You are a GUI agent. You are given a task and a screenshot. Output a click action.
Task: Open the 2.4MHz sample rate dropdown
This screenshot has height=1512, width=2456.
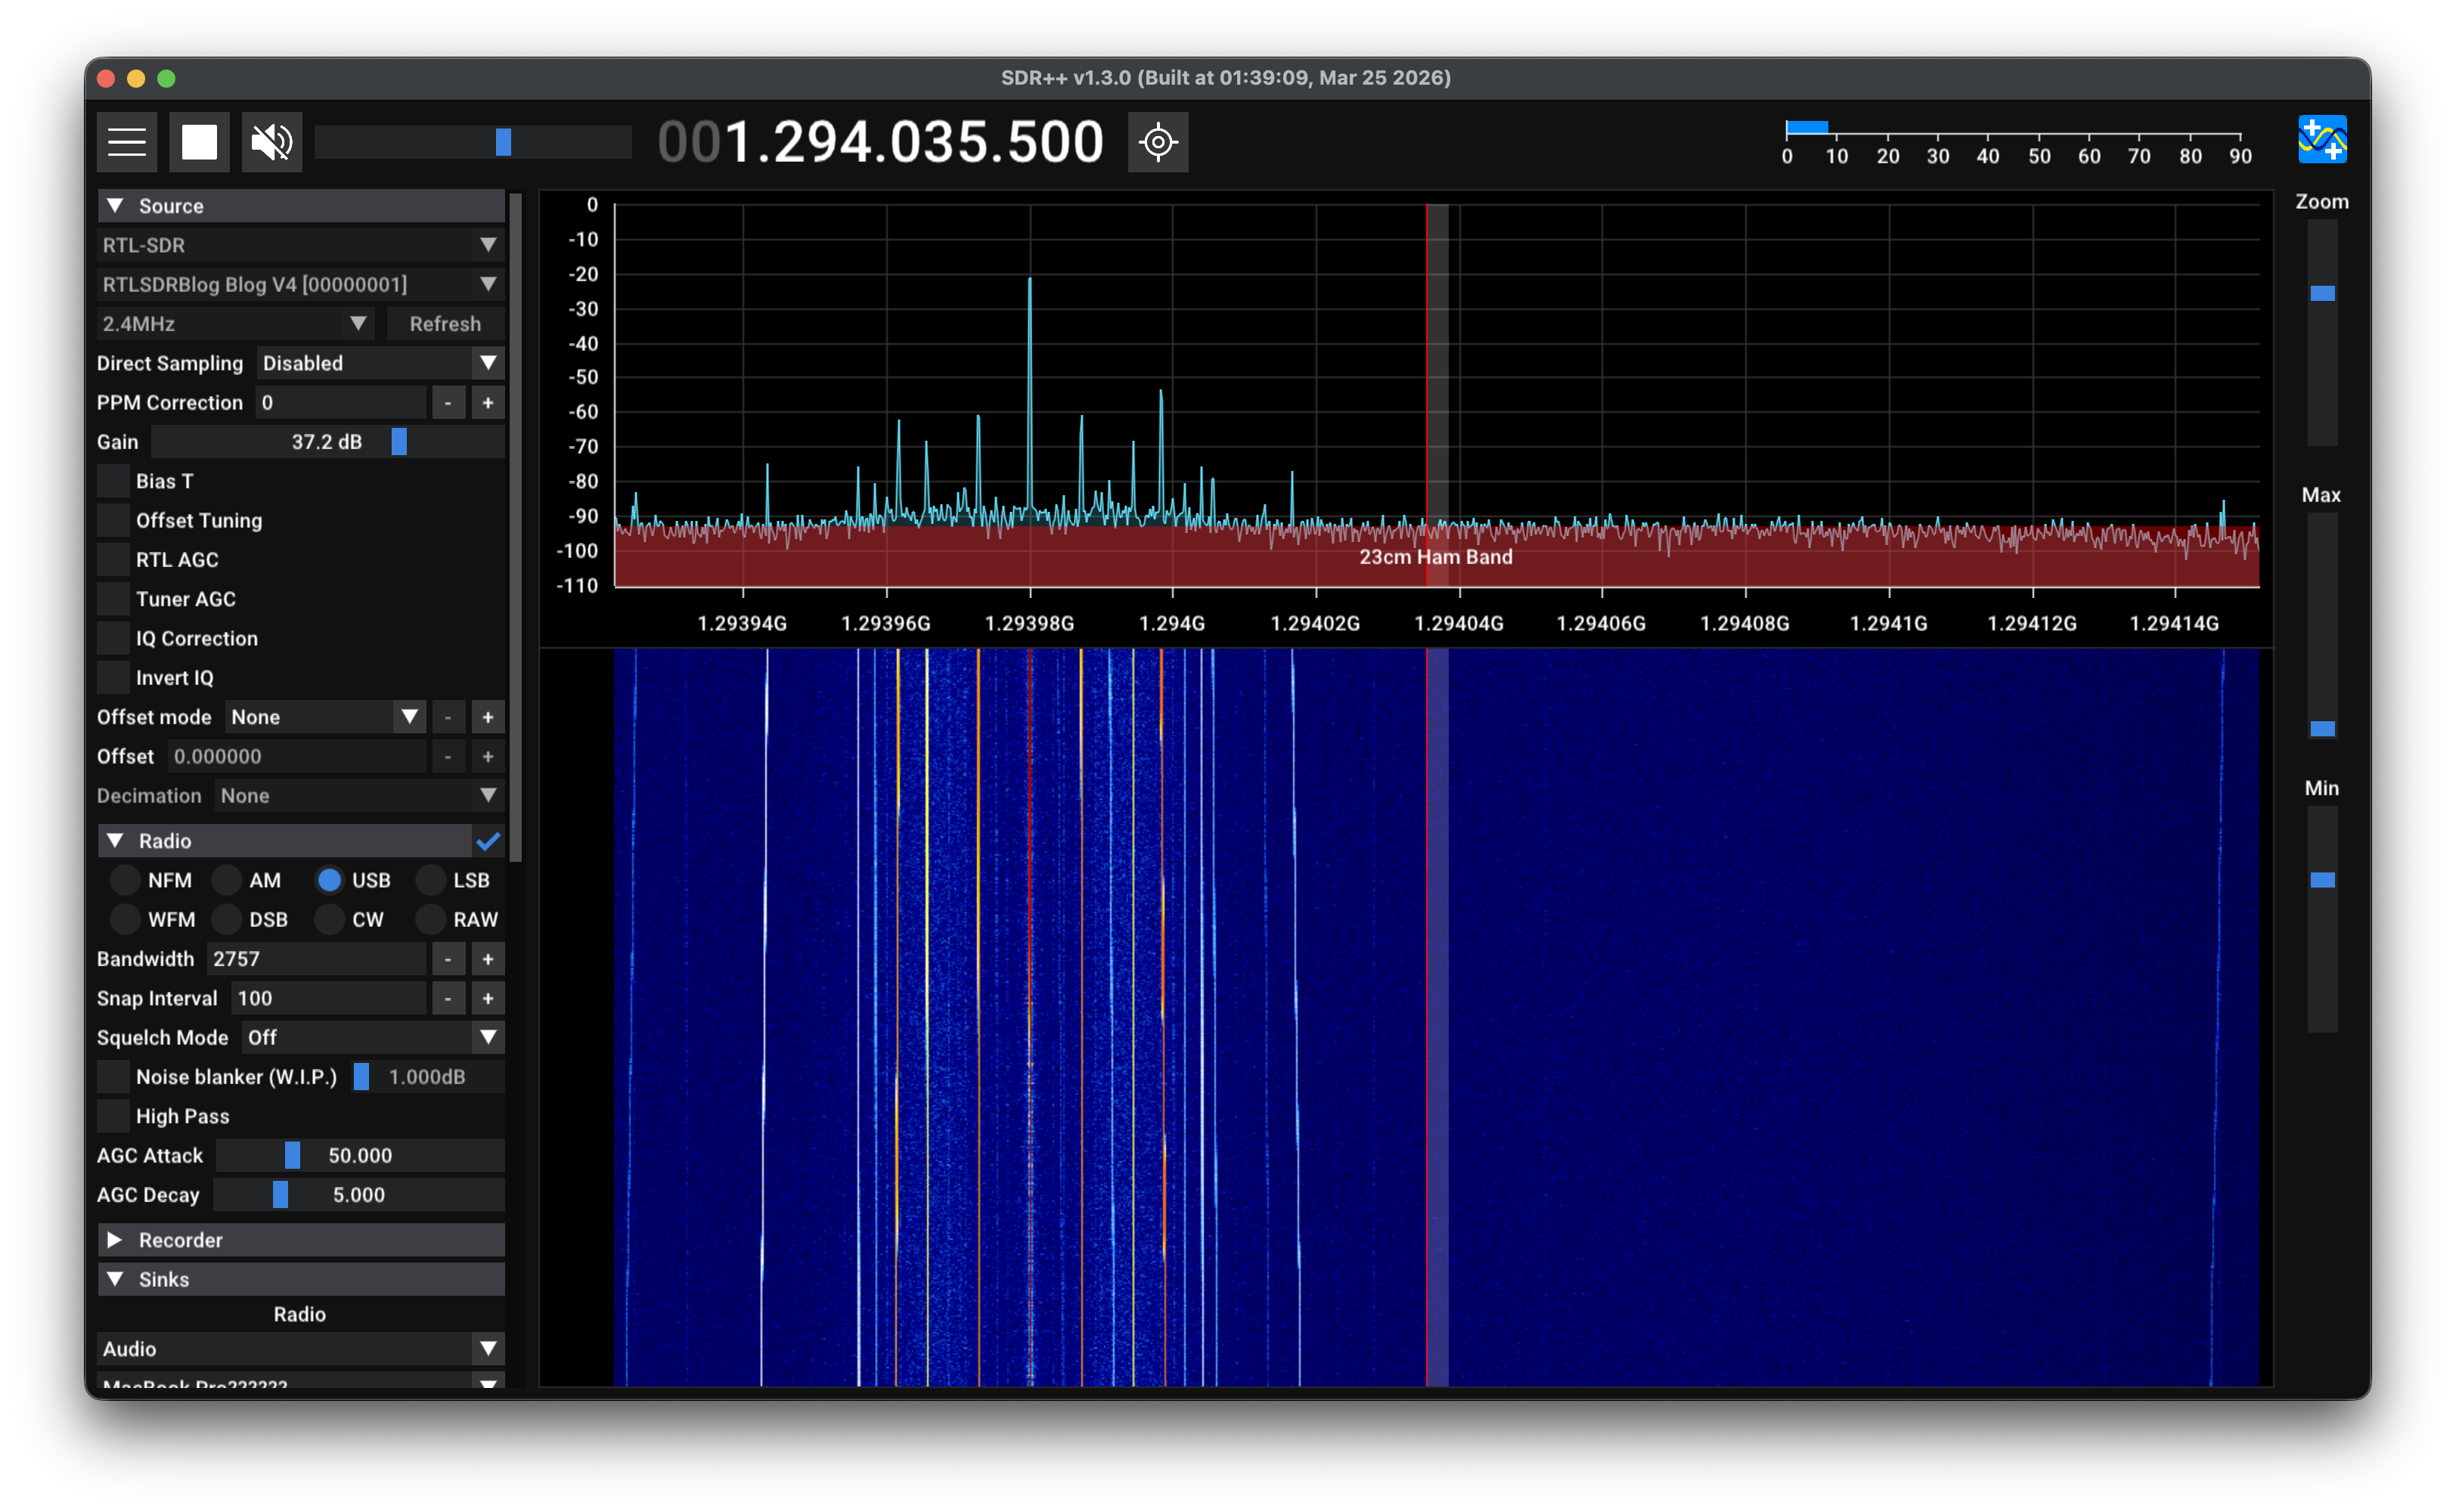235,324
